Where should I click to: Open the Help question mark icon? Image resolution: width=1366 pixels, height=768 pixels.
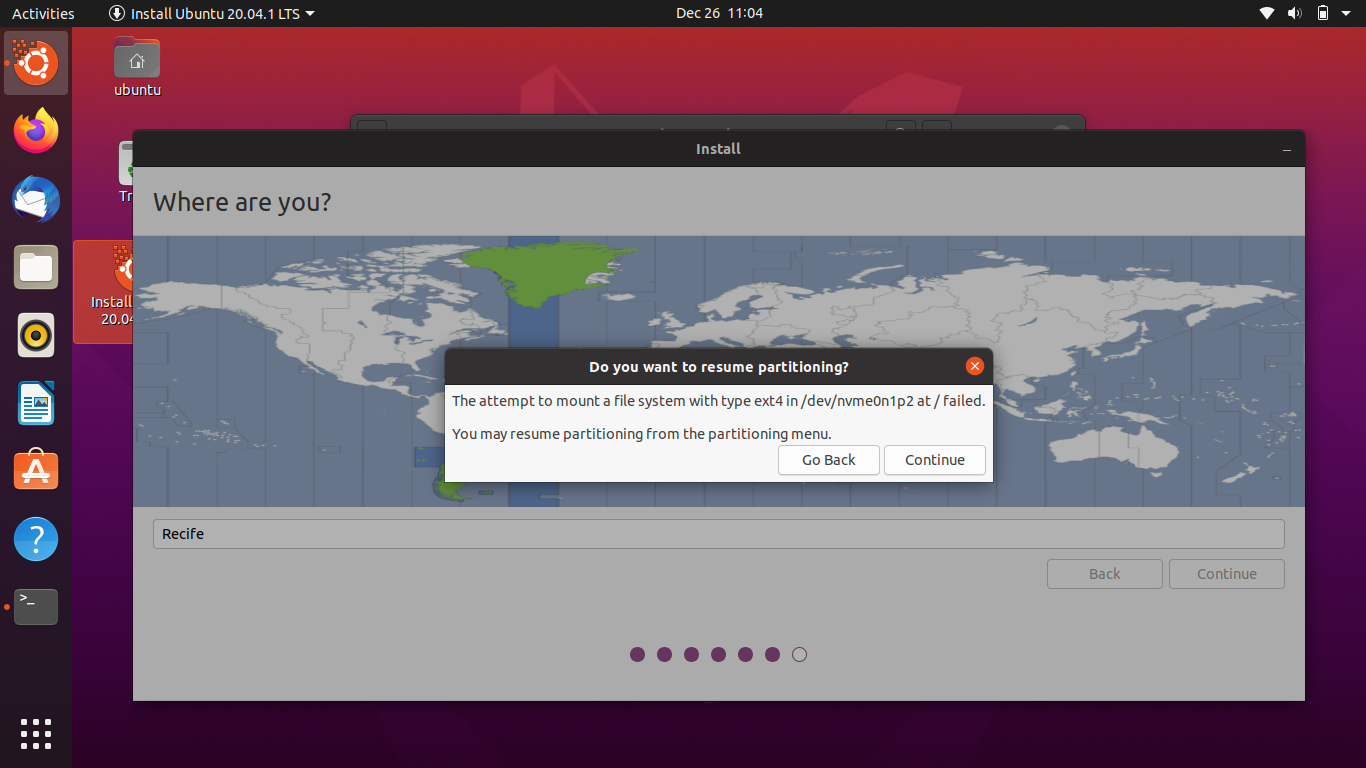(x=36, y=539)
